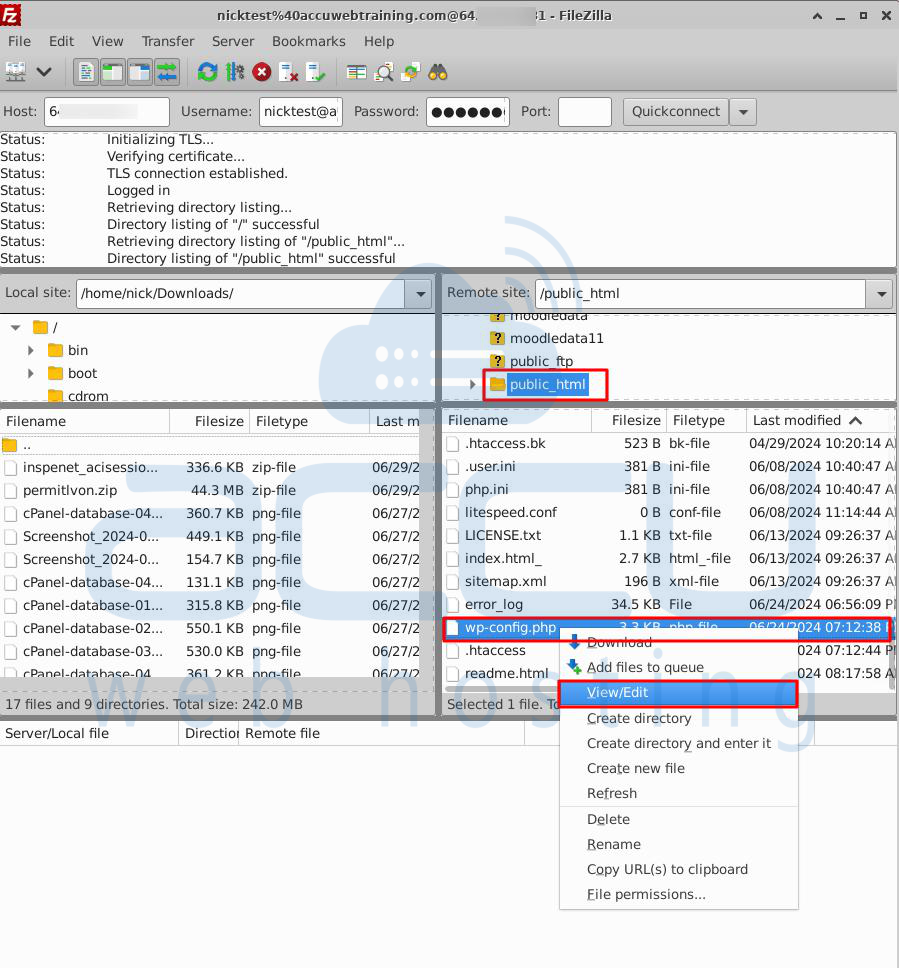Open the File menu
The height and width of the screenshot is (968, 899).
pos(19,41)
